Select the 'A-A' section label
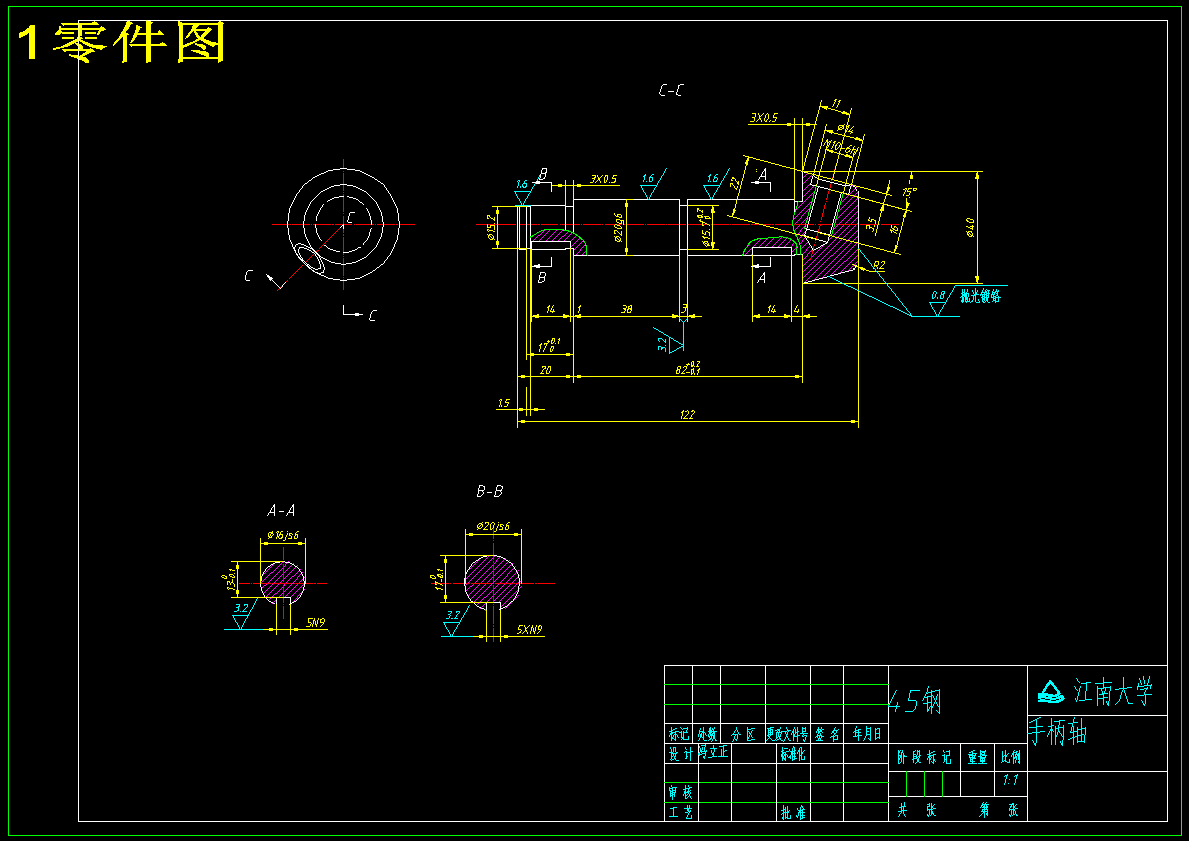 (281, 511)
